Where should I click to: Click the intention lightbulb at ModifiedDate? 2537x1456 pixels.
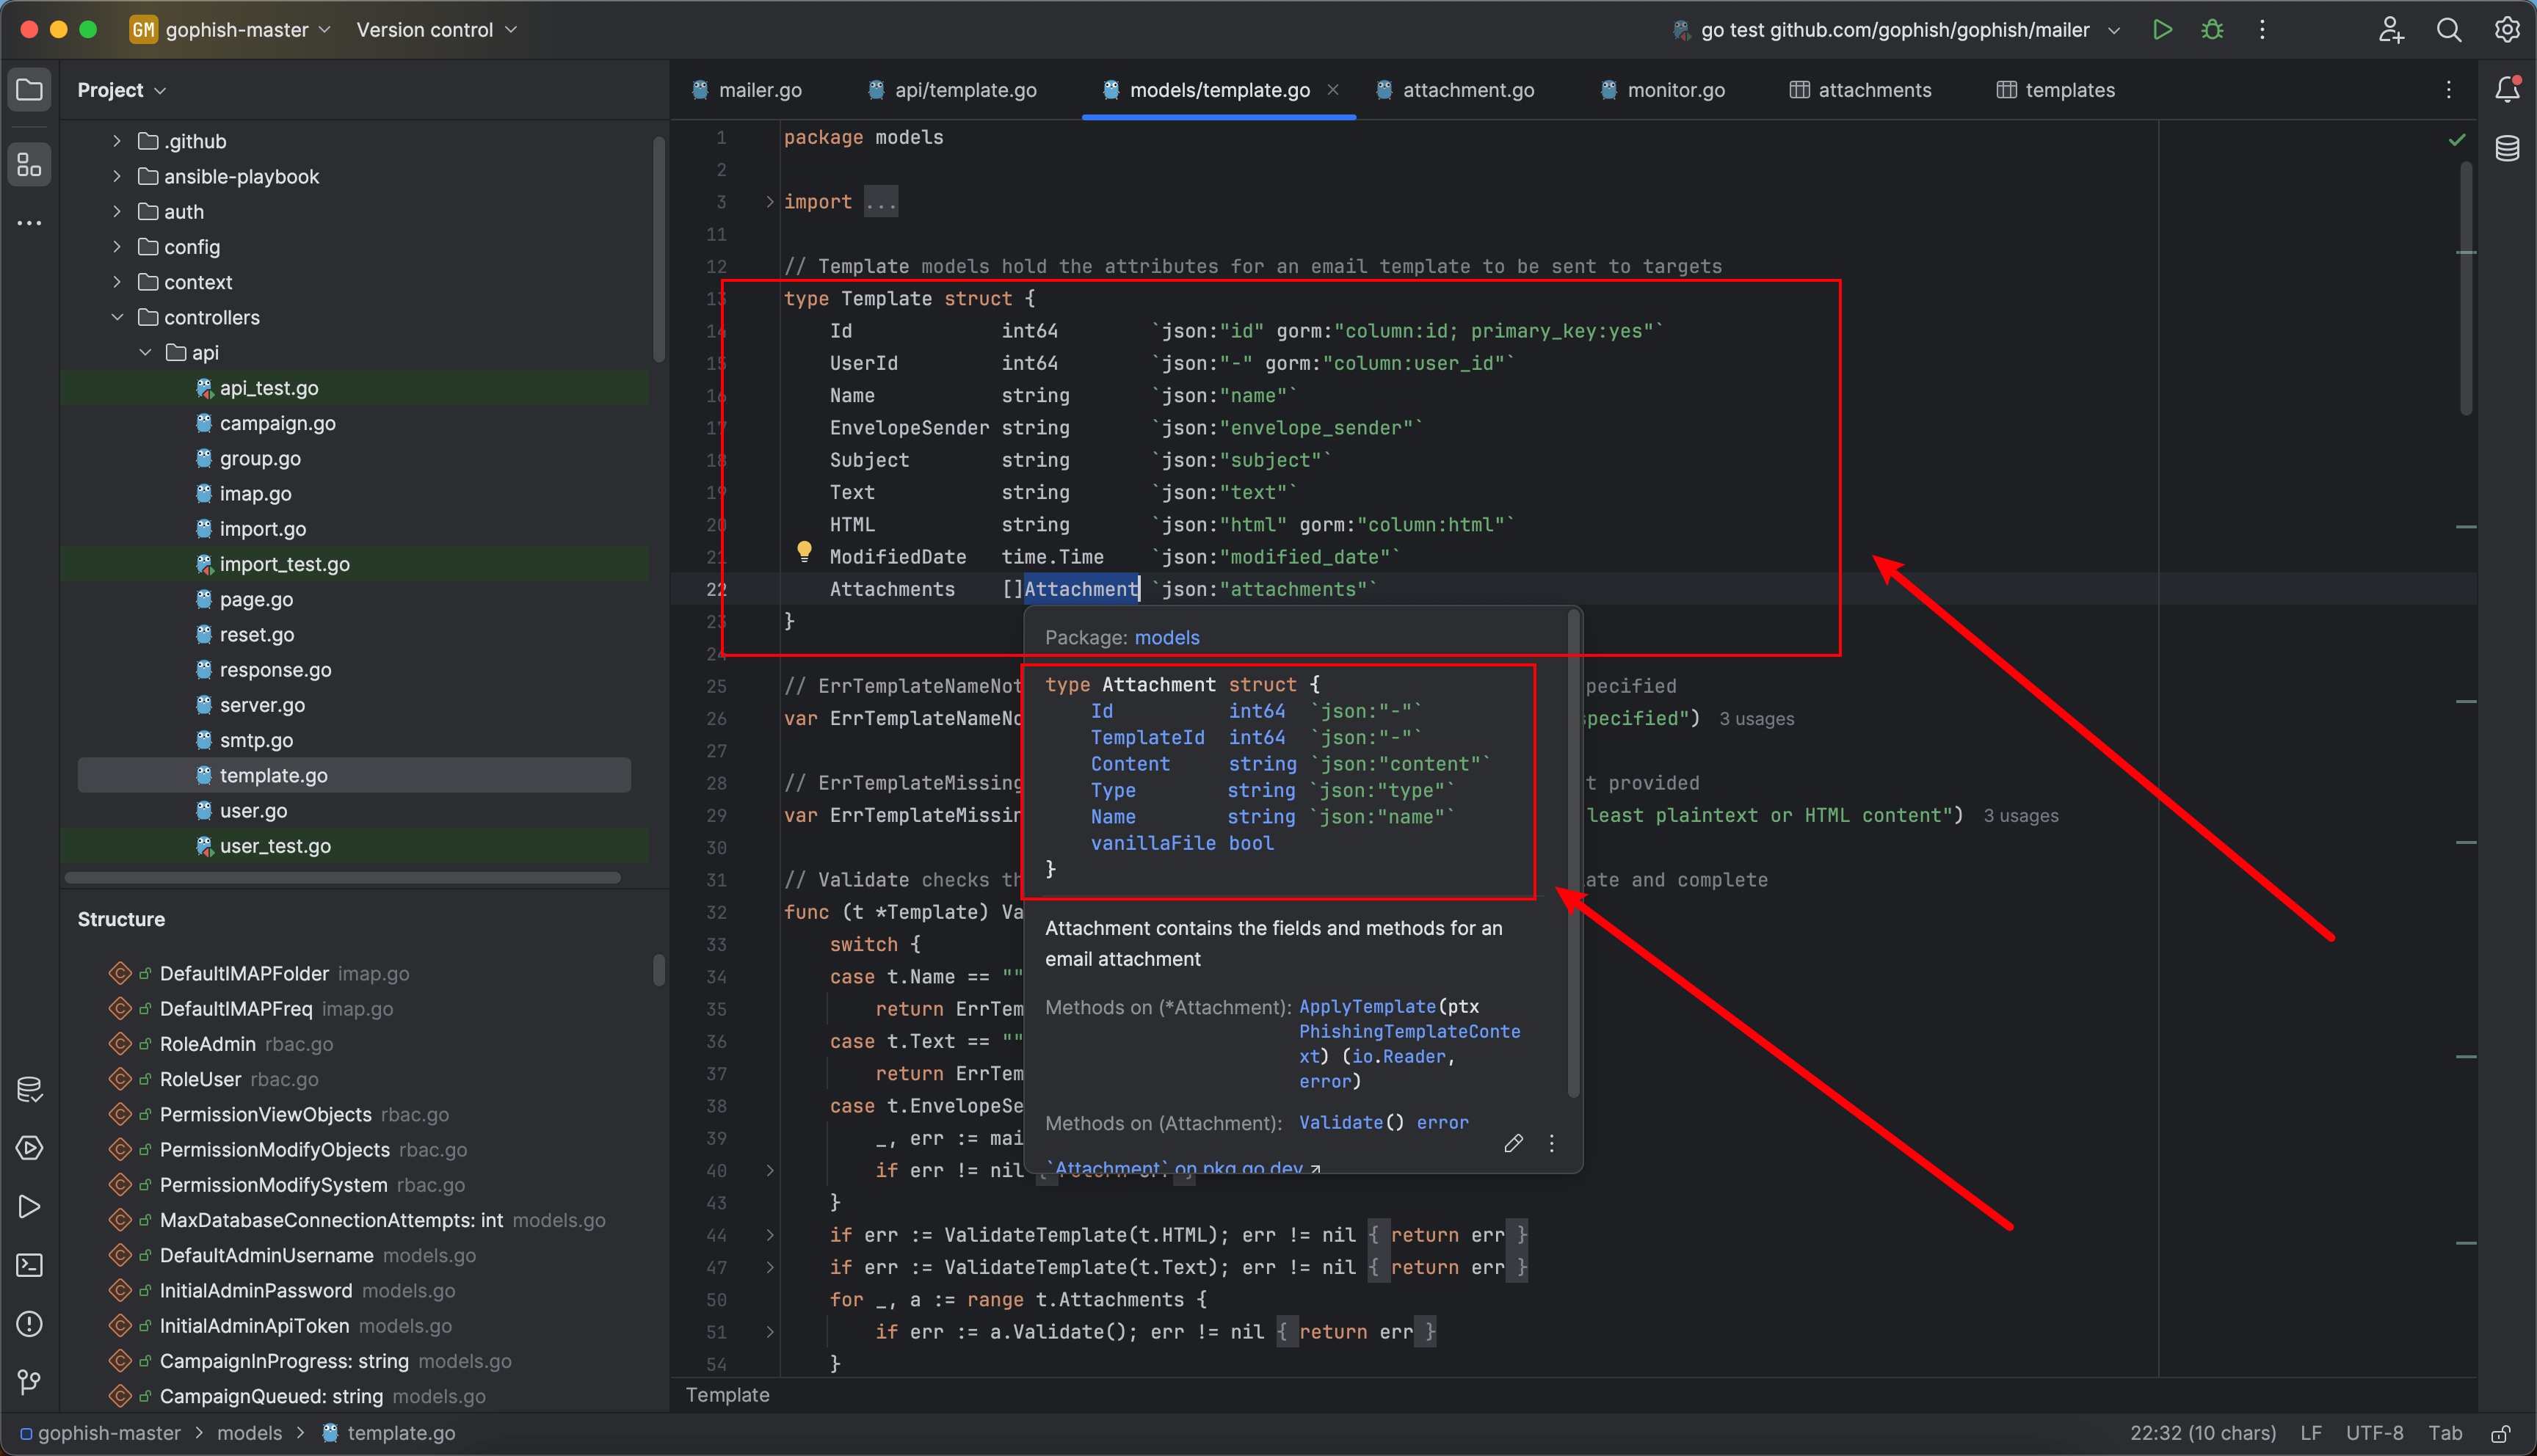click(x=804, y=551)
